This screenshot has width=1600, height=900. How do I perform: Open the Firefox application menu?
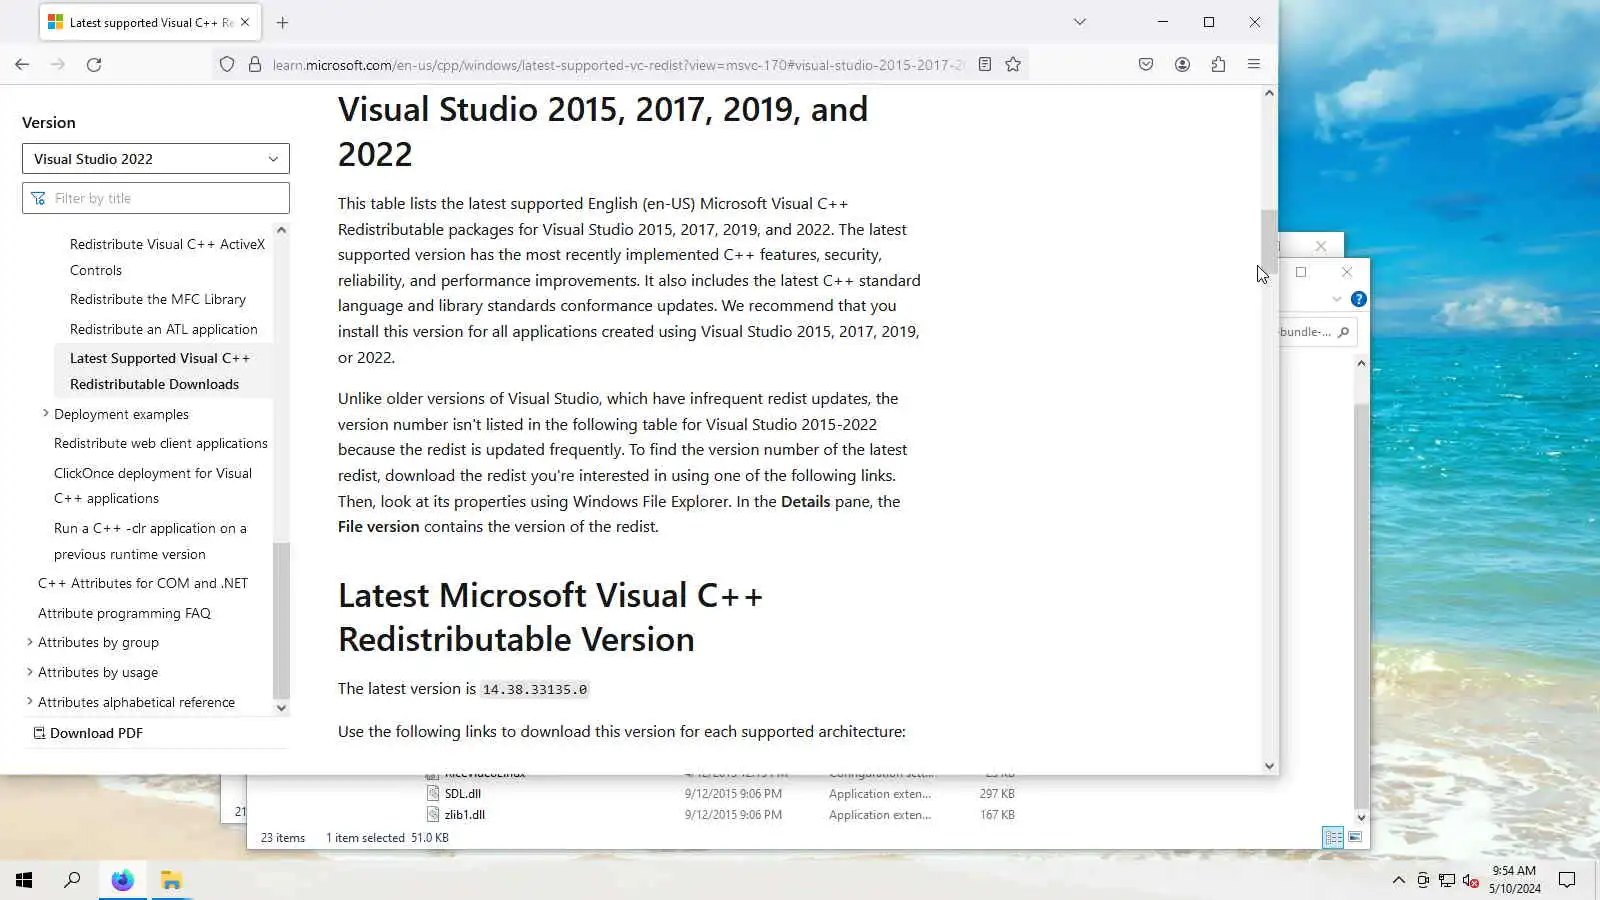click(1254, 64)
